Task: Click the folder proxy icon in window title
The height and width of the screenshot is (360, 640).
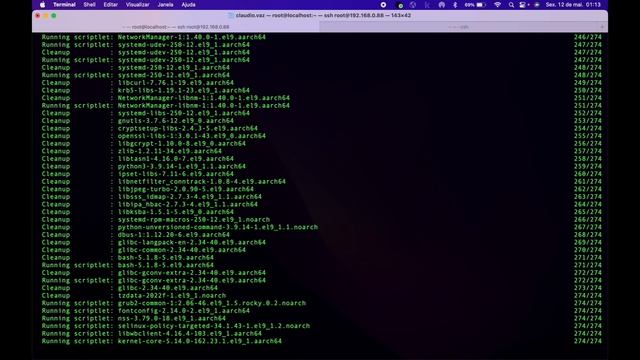Action: (231, 16)
